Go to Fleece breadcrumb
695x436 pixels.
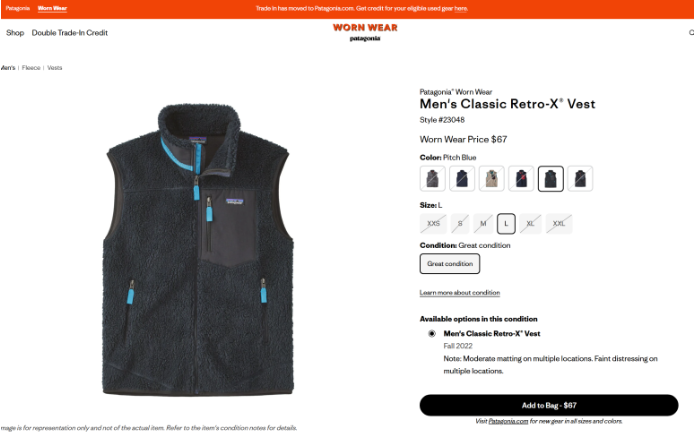(31, 68)
